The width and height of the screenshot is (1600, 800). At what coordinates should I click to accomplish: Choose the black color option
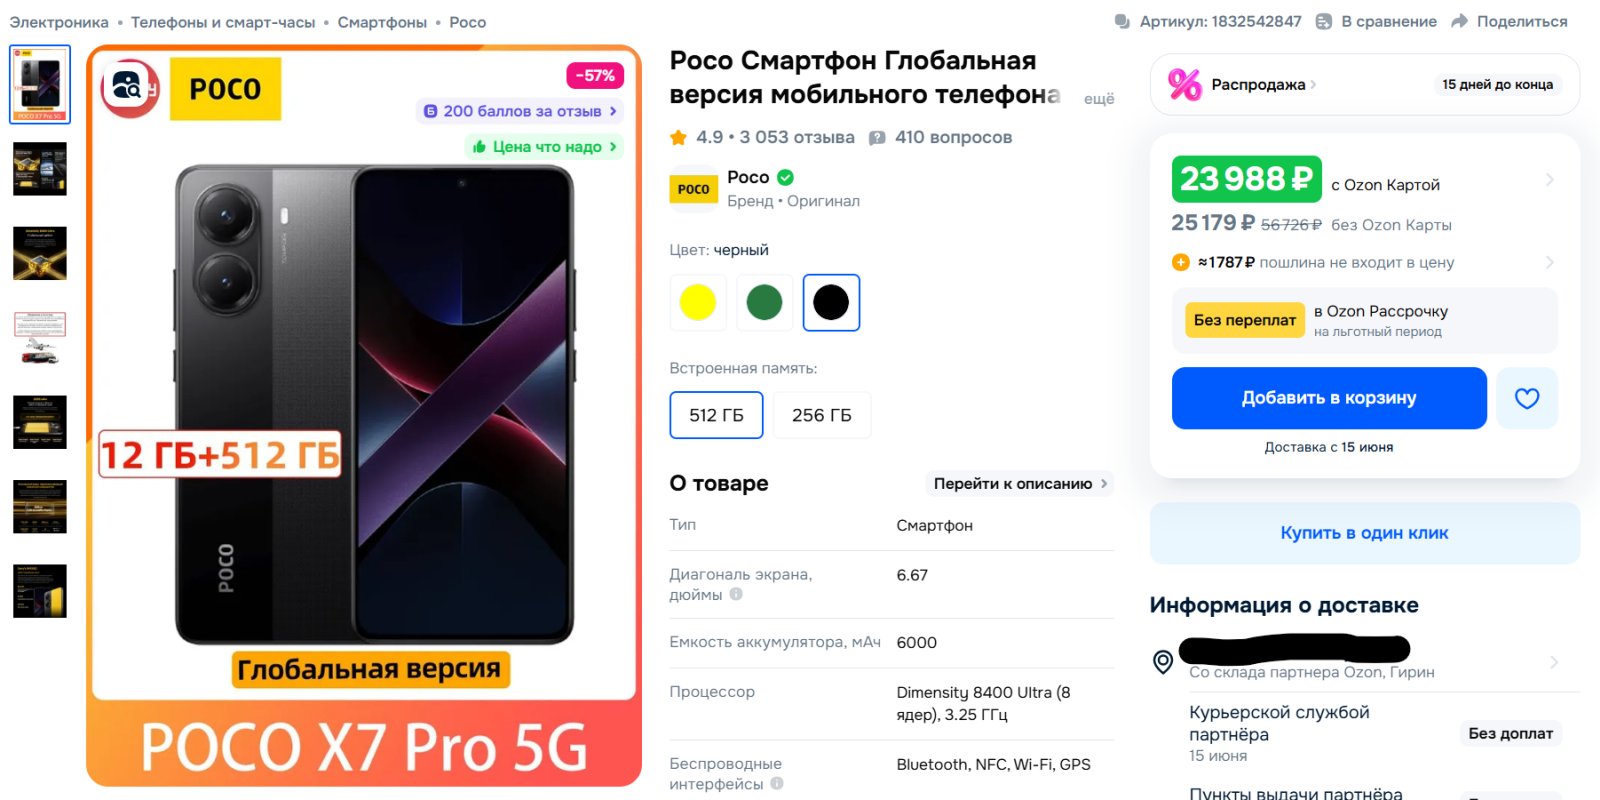[831, 302]
